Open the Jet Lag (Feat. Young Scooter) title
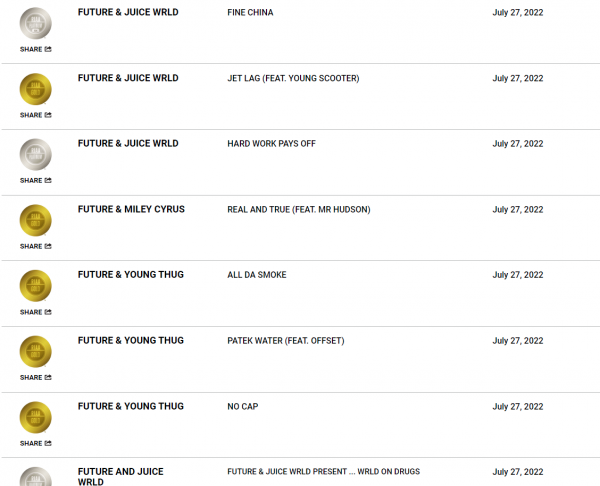This screenshot has width=600, height=486. [x=293, y=78]
